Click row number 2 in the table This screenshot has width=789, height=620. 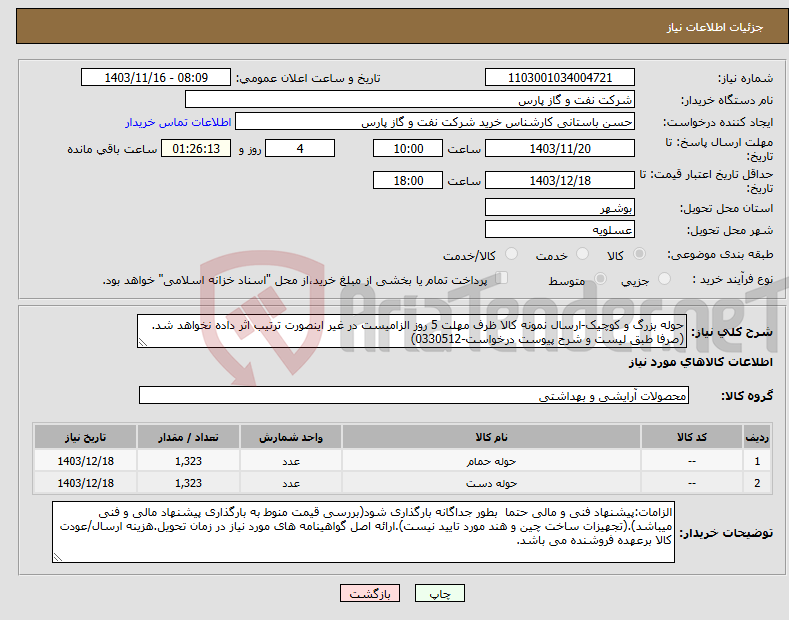tap(757, 483)
